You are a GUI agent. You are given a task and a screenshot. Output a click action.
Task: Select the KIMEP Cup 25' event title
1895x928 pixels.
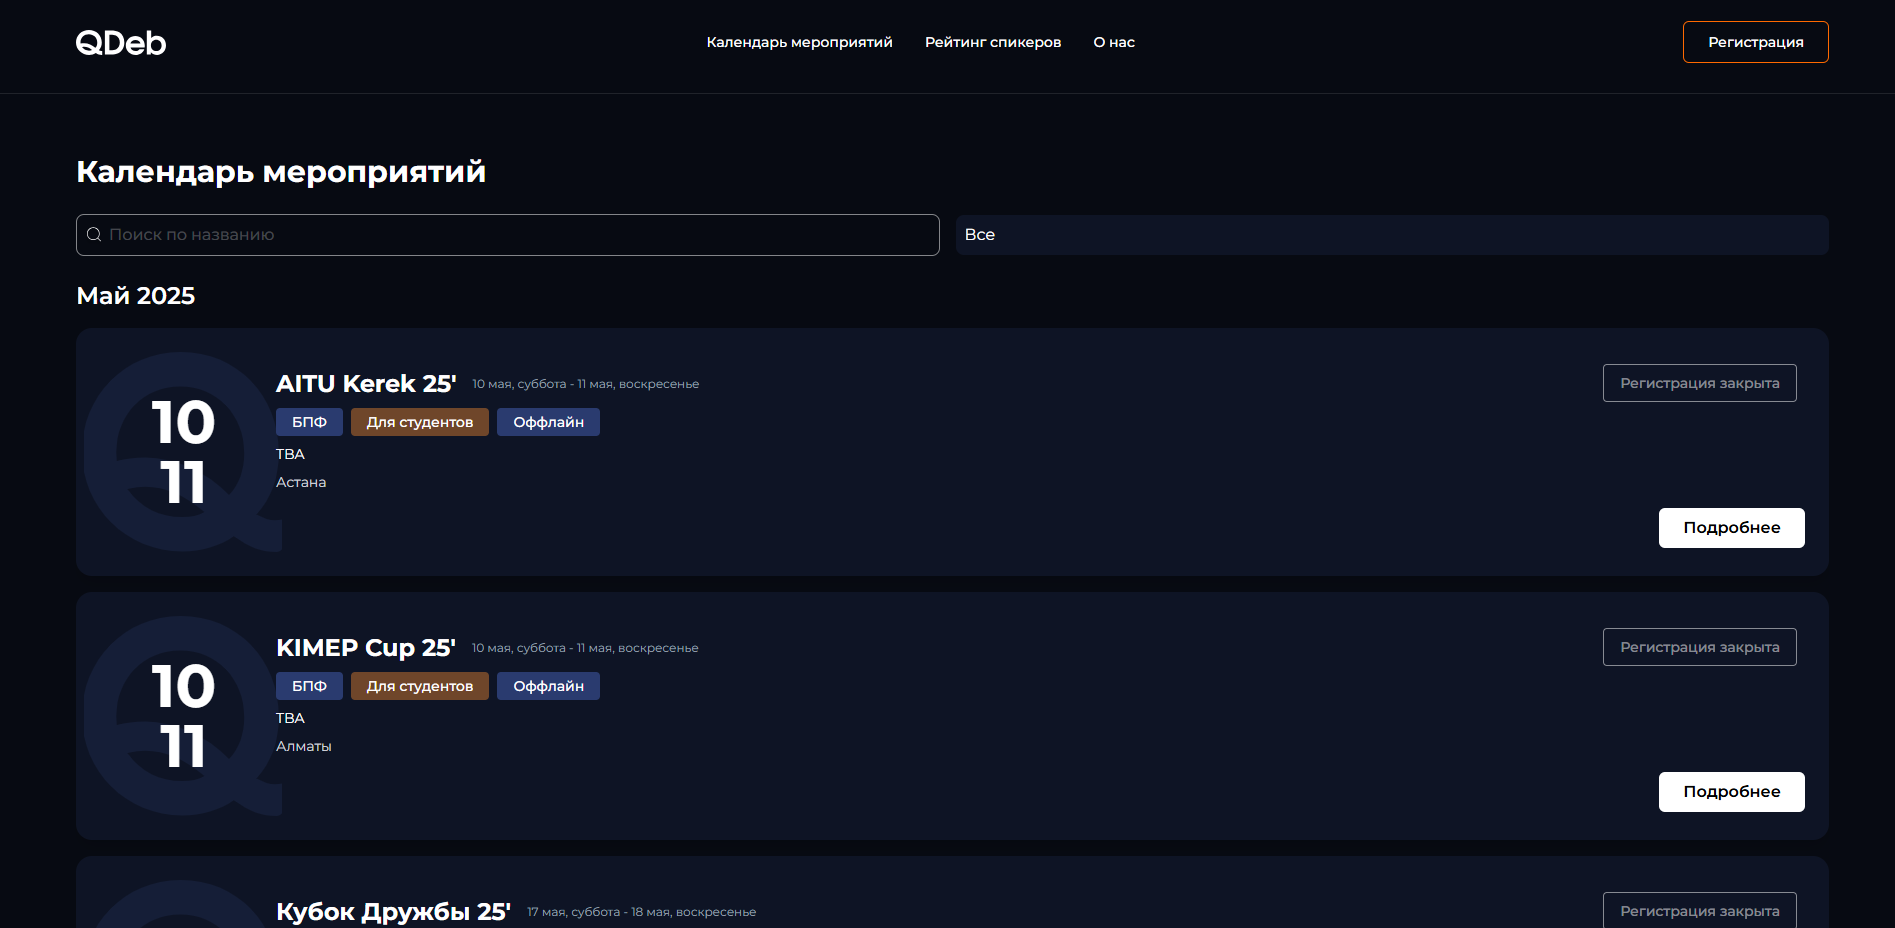click(x=366, y=648)
